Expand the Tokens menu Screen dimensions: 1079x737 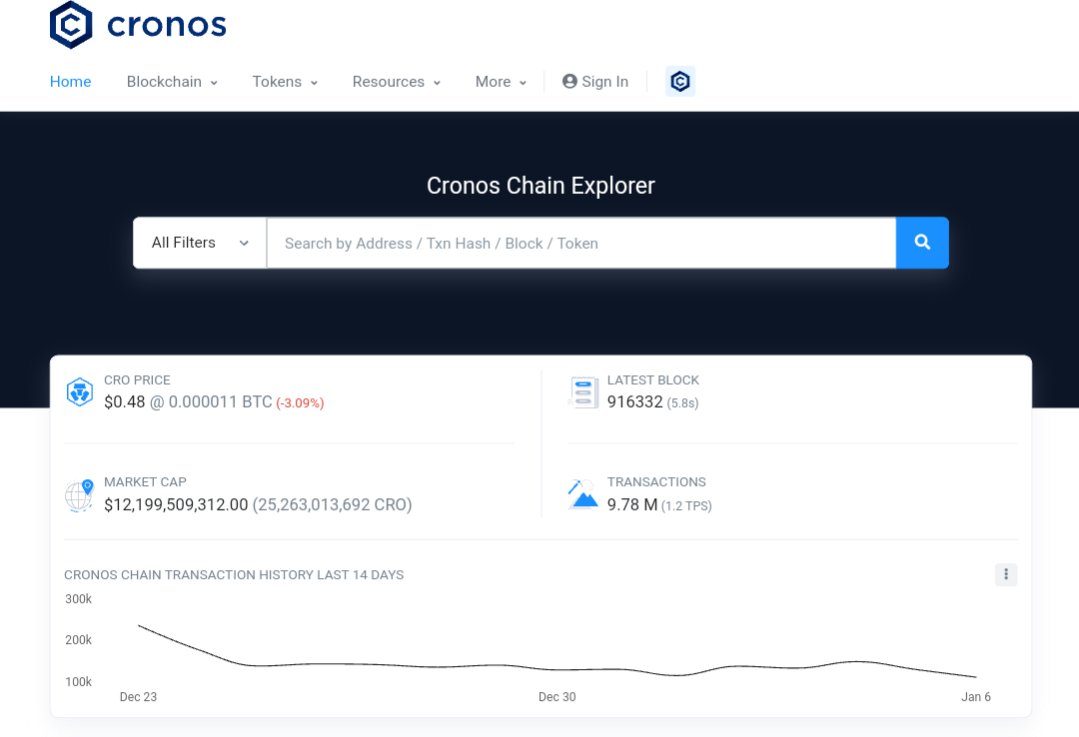coord(285,81)
